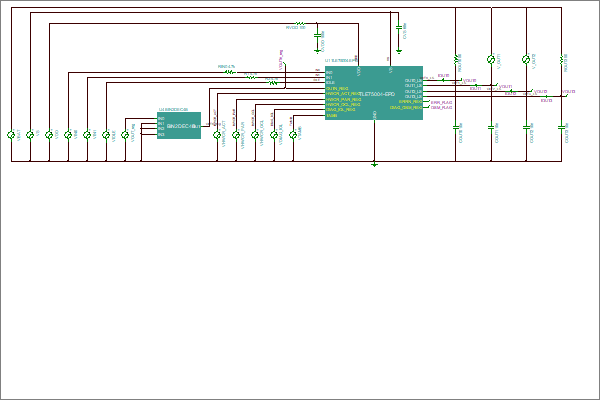Select the COUT1 capacitor symbol

click(491, 127)
